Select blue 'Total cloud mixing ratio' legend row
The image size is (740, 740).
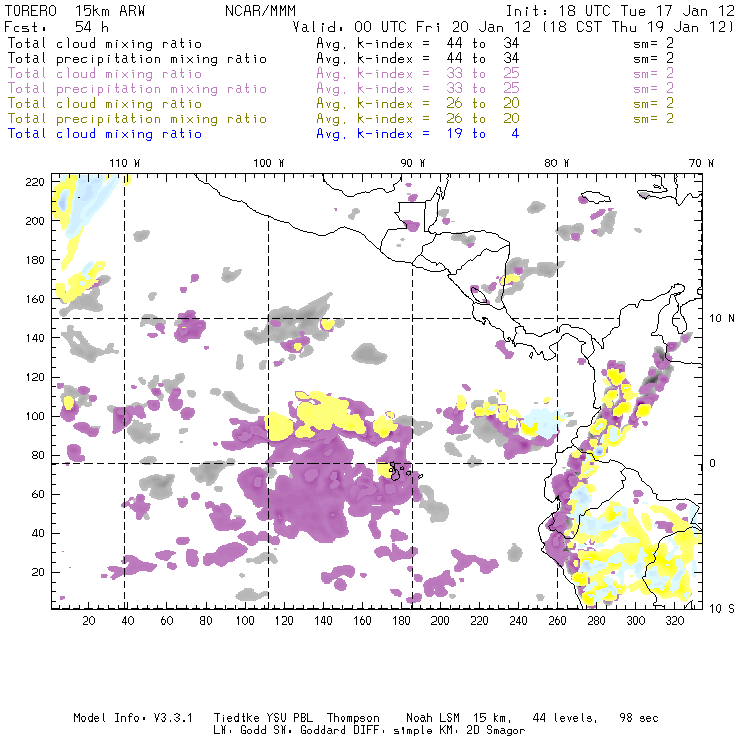coord(263,134)
